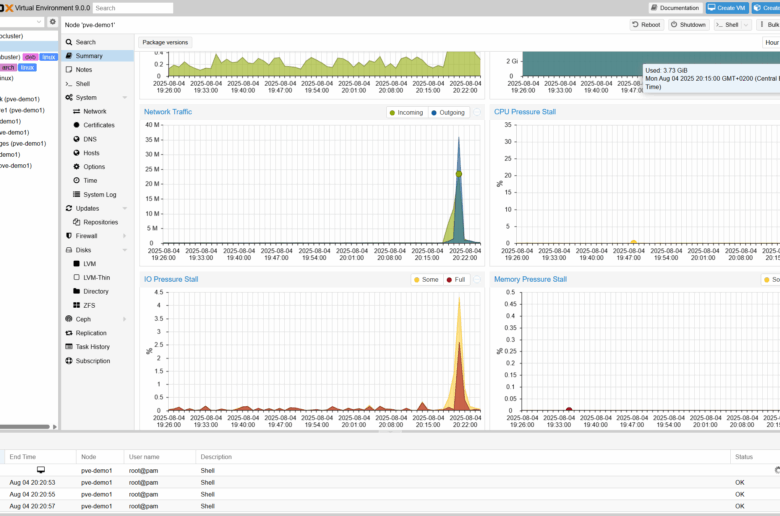Image resolution: width=780 pixels, height=516 pixels.
Task: Select the Summary menu item
Action: [88, 56]
